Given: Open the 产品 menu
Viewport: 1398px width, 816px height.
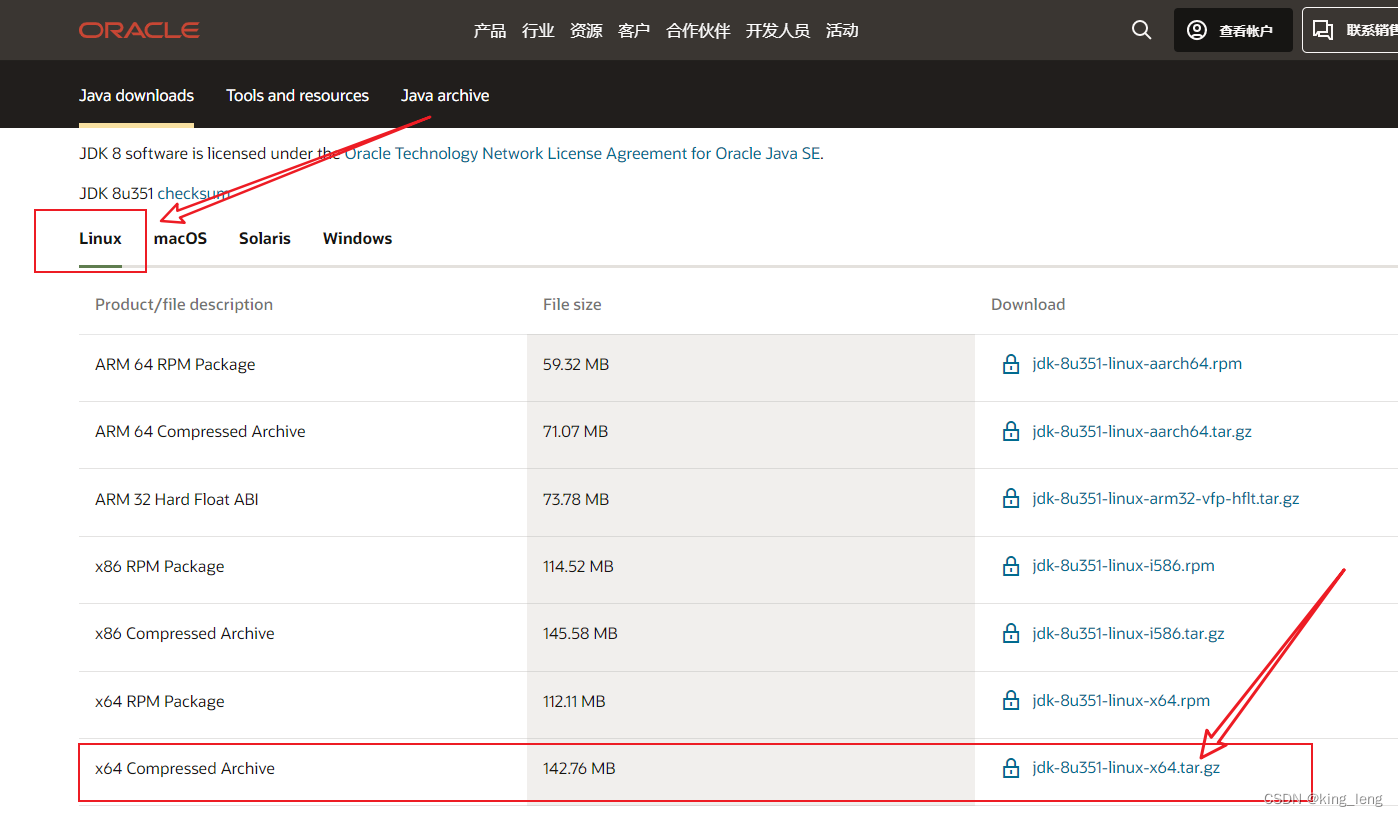Looking at the screenshot, I should 490,31.
